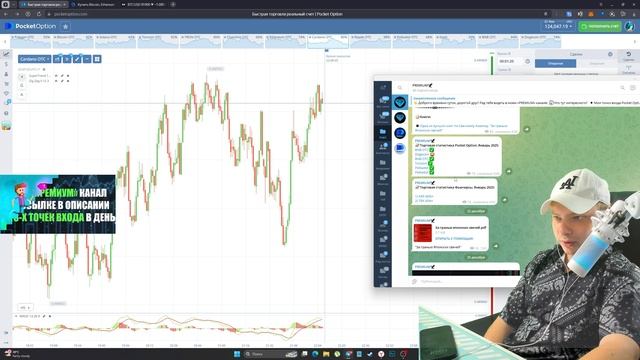Open the indicators button in chart toolbar
The height and width of the screenshot is (360, 640).
[x=67, y=59]
